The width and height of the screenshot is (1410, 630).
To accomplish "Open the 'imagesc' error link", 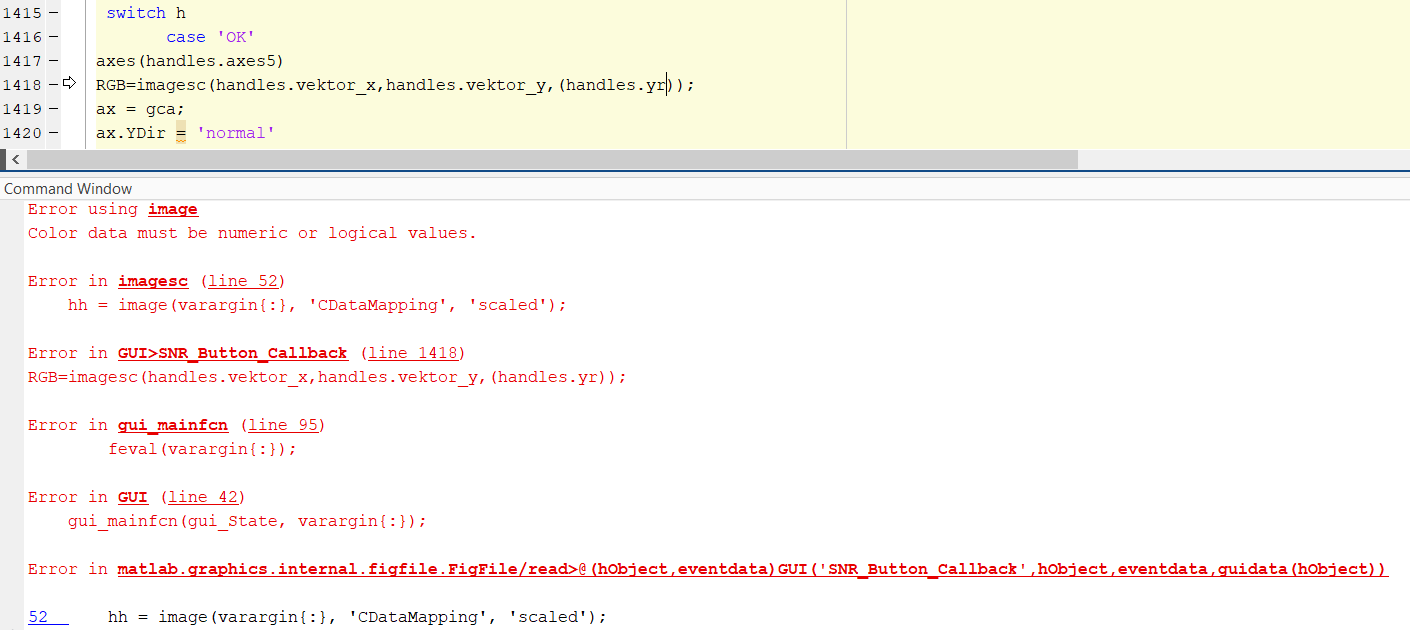I will pyautogui.click(x=152, y=281).
